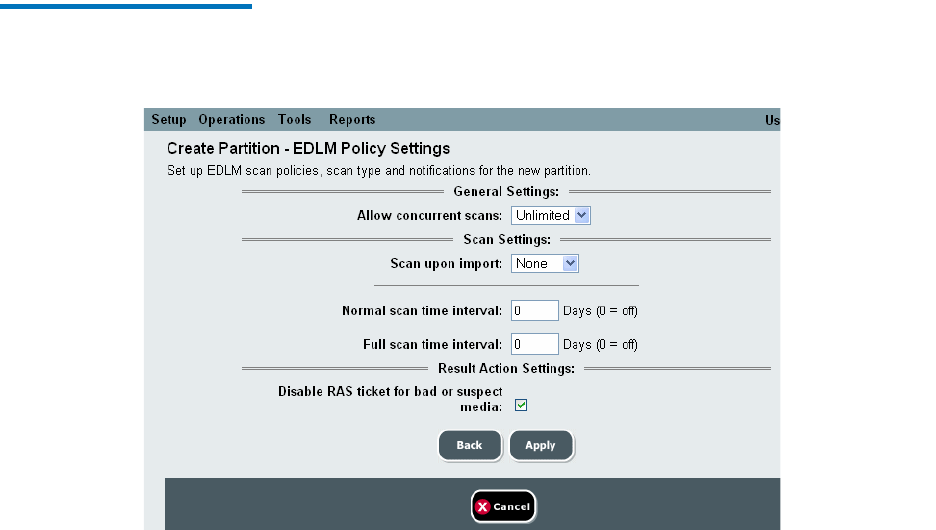The height and width of the screenshot is (530, 936).
Task: Cancel the partition creation
Action: [x=504, y=507]
